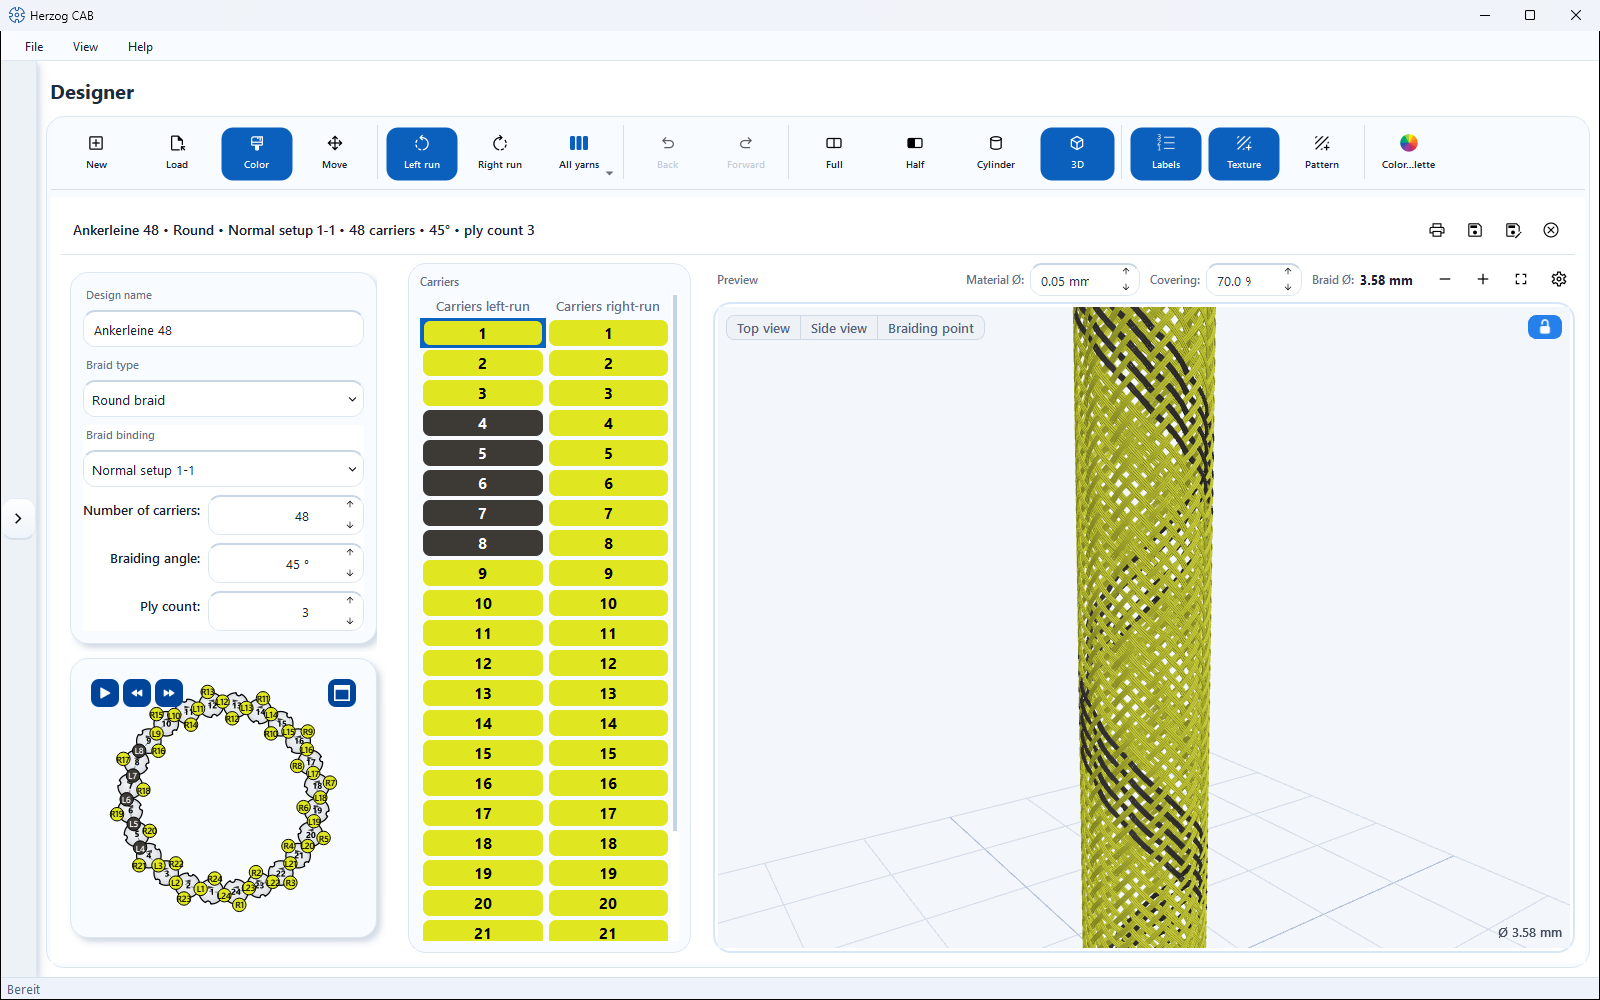The height and width of the screenshot is (1000, 1600).
Task: Switch to Half view layout
Action: pyautogui.click(x=915, y=153)
